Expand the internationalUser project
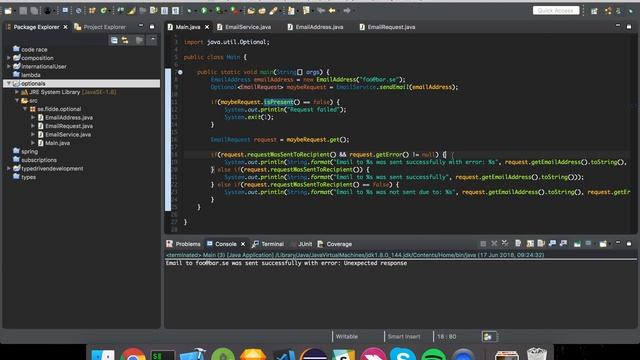The image size is (640, 360). click(x=9, y=67)
